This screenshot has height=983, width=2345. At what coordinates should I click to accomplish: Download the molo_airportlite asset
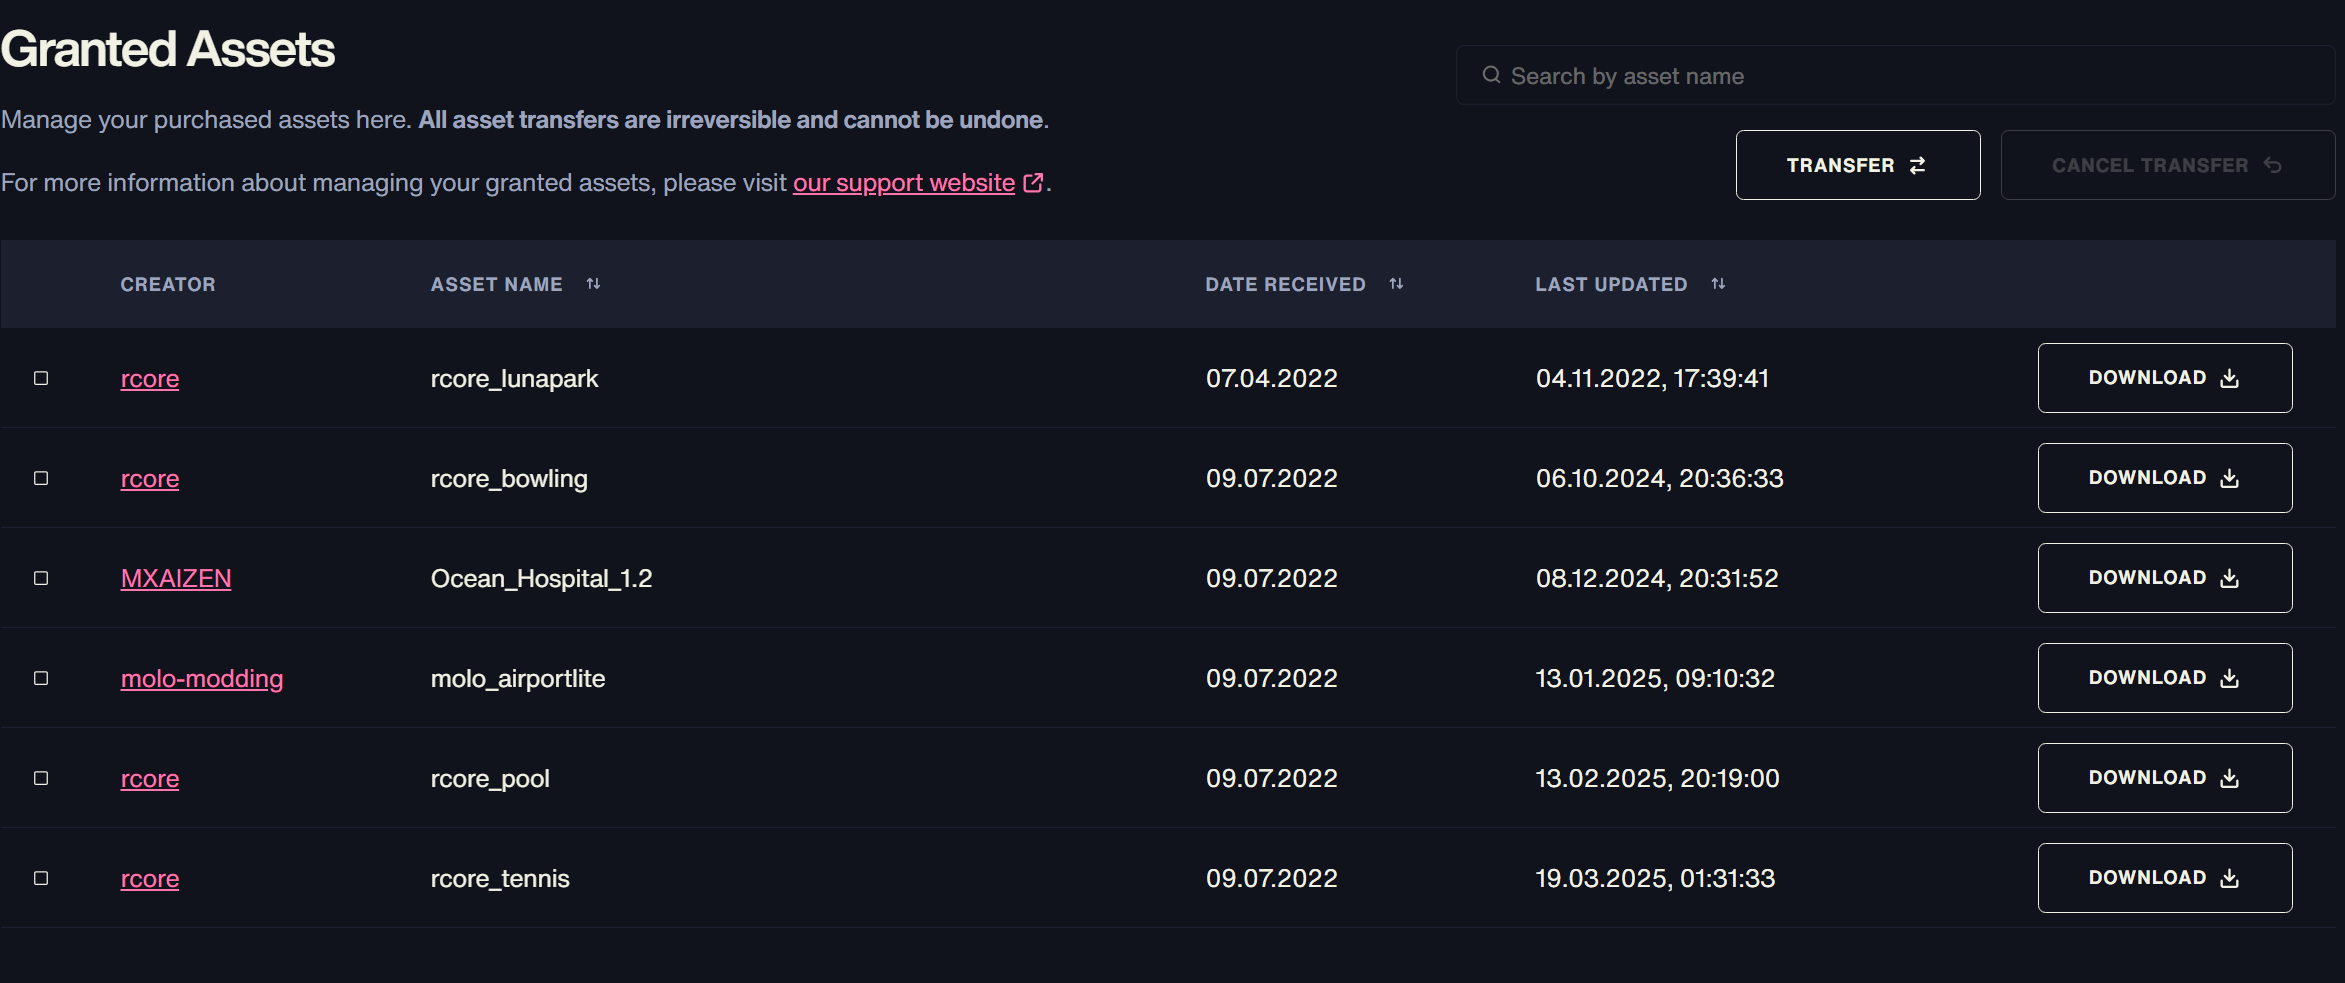click(2165, 678)
